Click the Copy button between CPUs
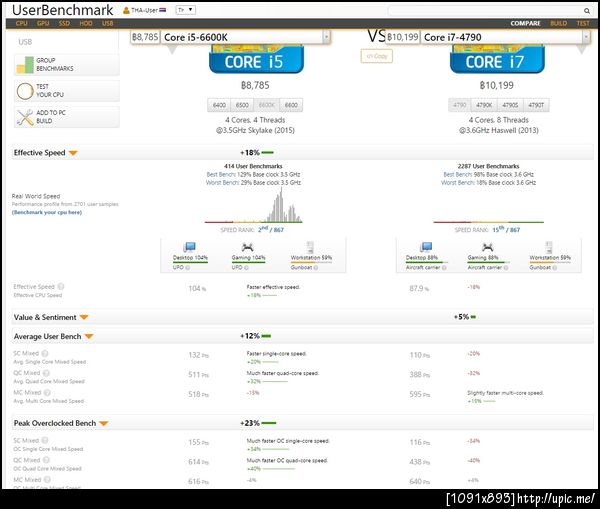 (377, 56)
